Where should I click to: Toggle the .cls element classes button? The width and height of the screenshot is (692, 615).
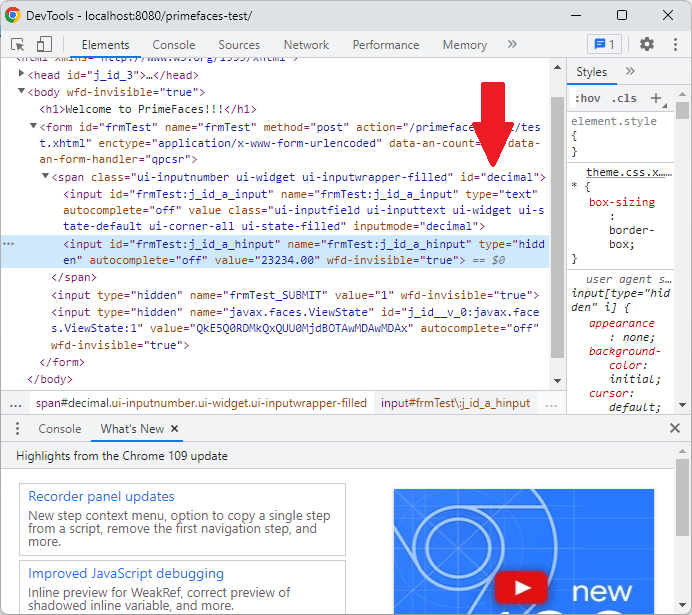click(x=624, y=98)
